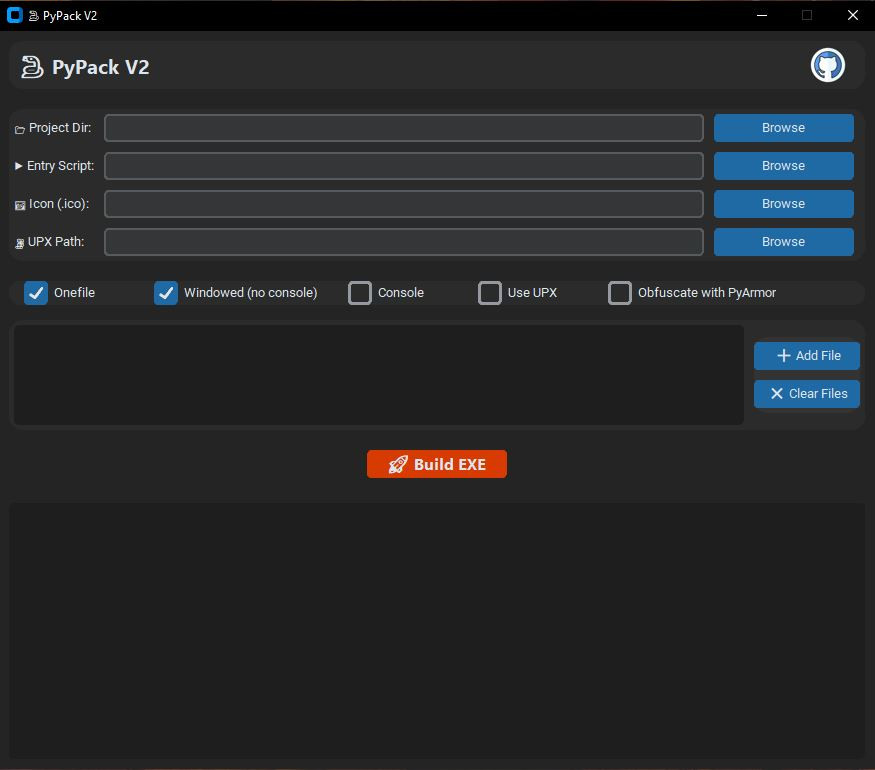Focus the Entry Script input field
875x770 pixels.
tap(403, 166)
